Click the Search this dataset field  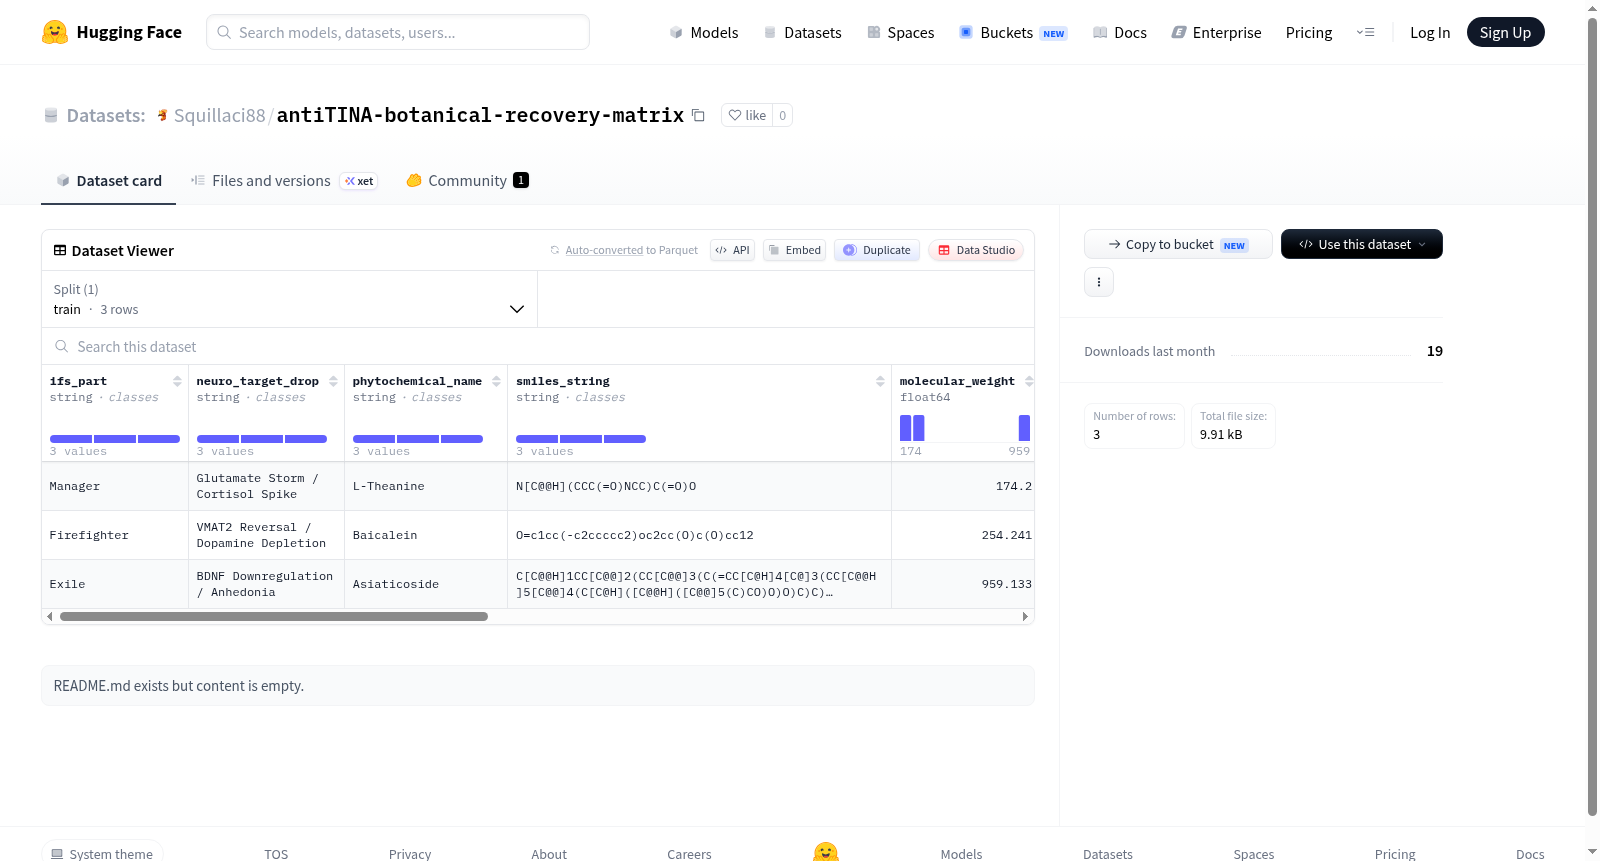tap(538, 346)
